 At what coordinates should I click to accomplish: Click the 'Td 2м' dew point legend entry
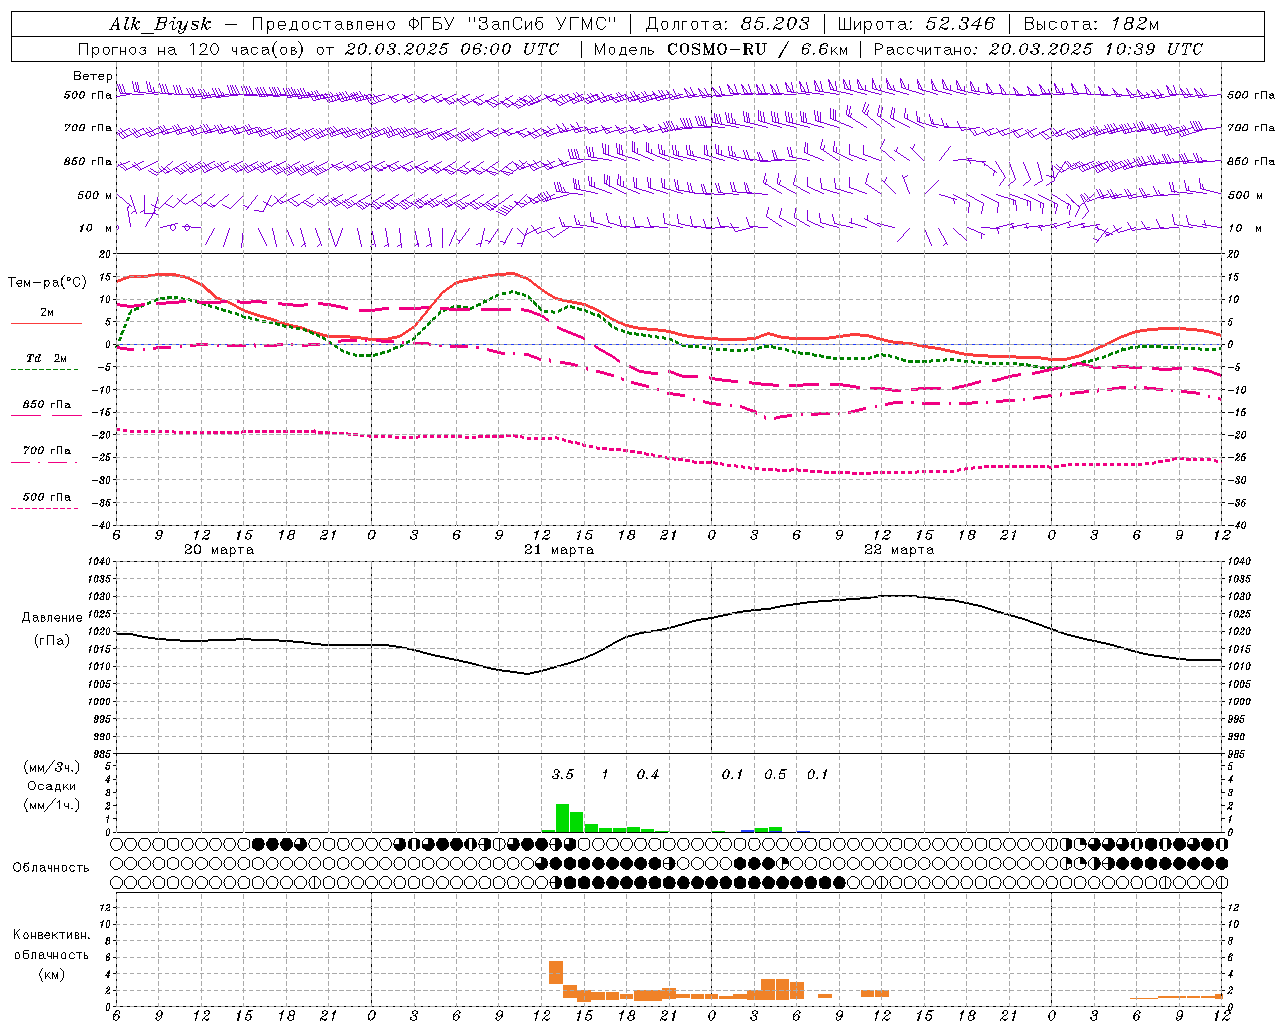click(x=47, y=358)
